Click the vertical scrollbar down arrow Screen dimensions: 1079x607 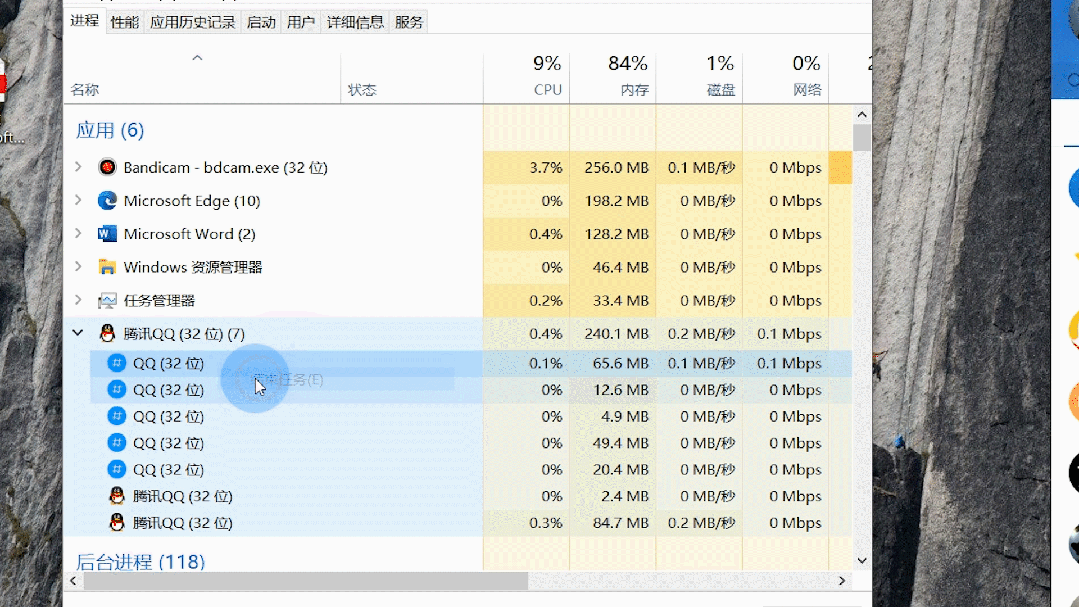[862, 561]
